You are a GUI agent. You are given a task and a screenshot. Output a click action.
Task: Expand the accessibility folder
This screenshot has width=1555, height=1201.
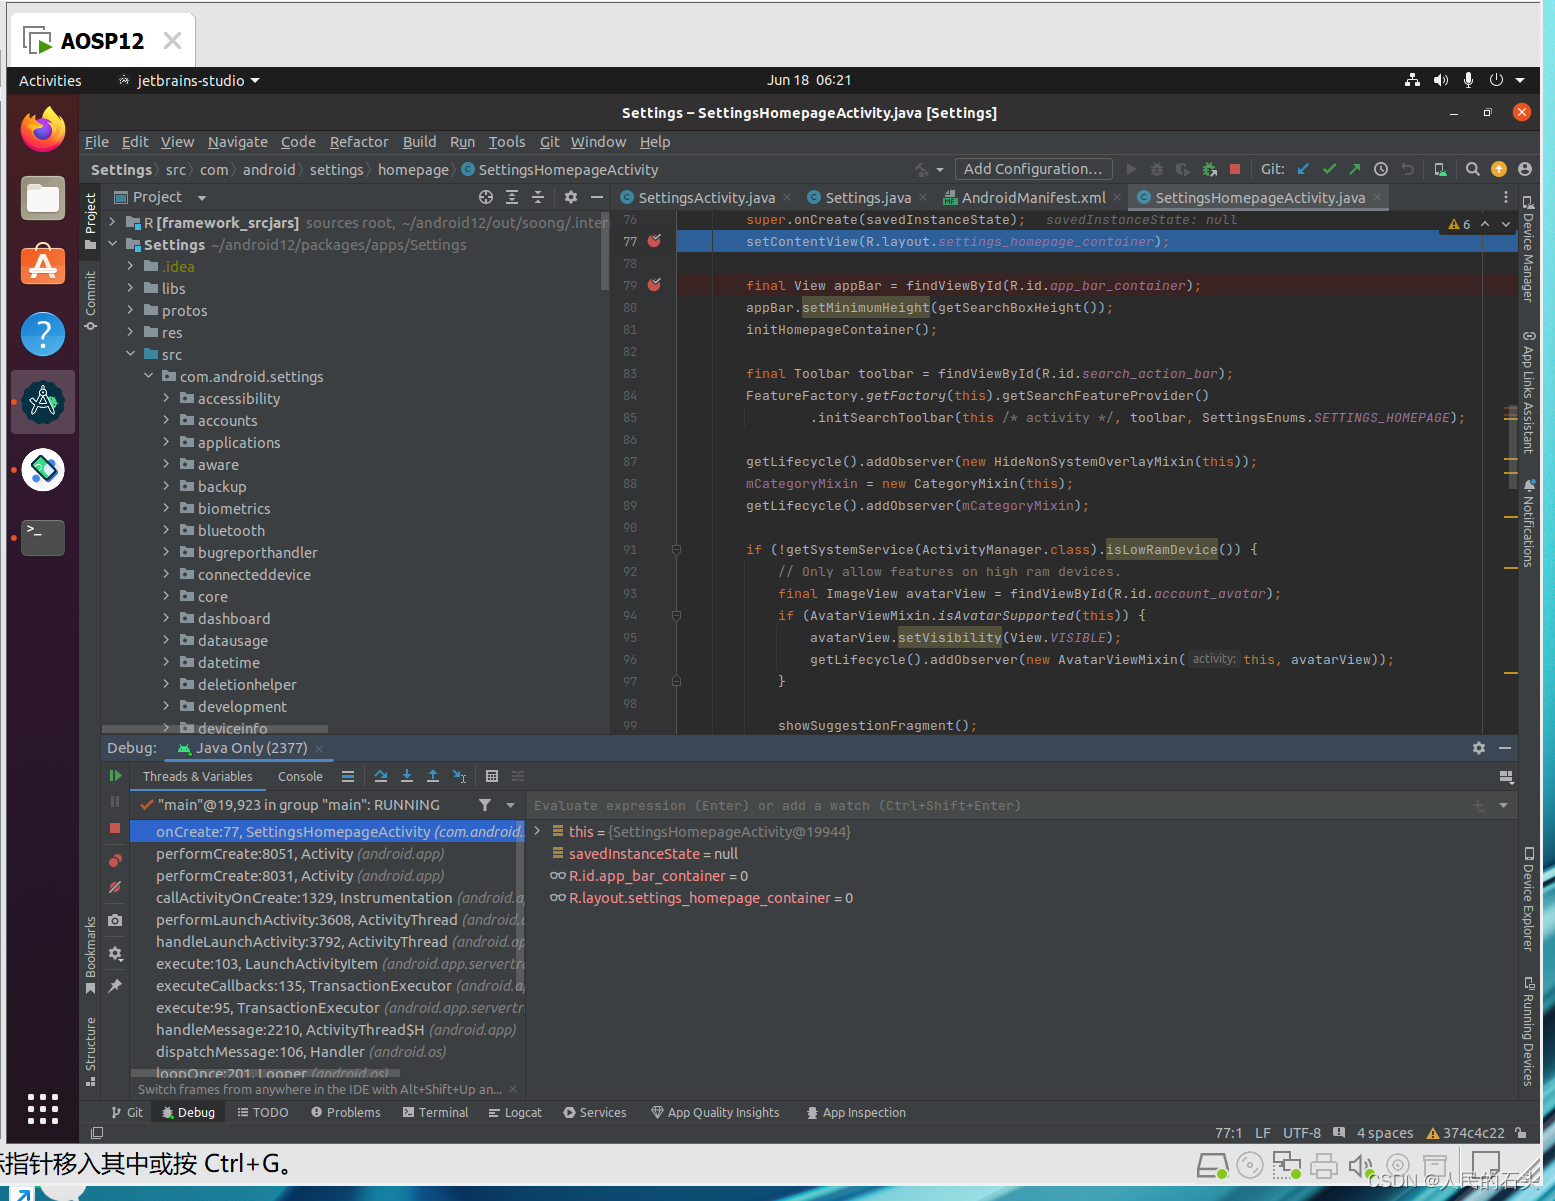pyautogui.click(x=167, y=398)
